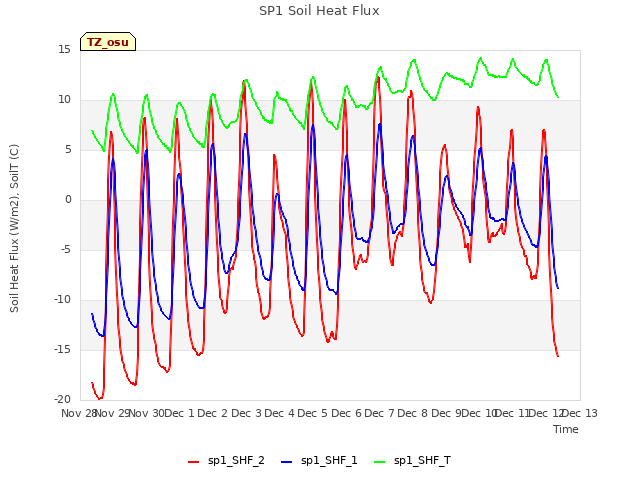The image size is (640, 480).
Task: Click the y-axis value -20
Action: [62, 400]
